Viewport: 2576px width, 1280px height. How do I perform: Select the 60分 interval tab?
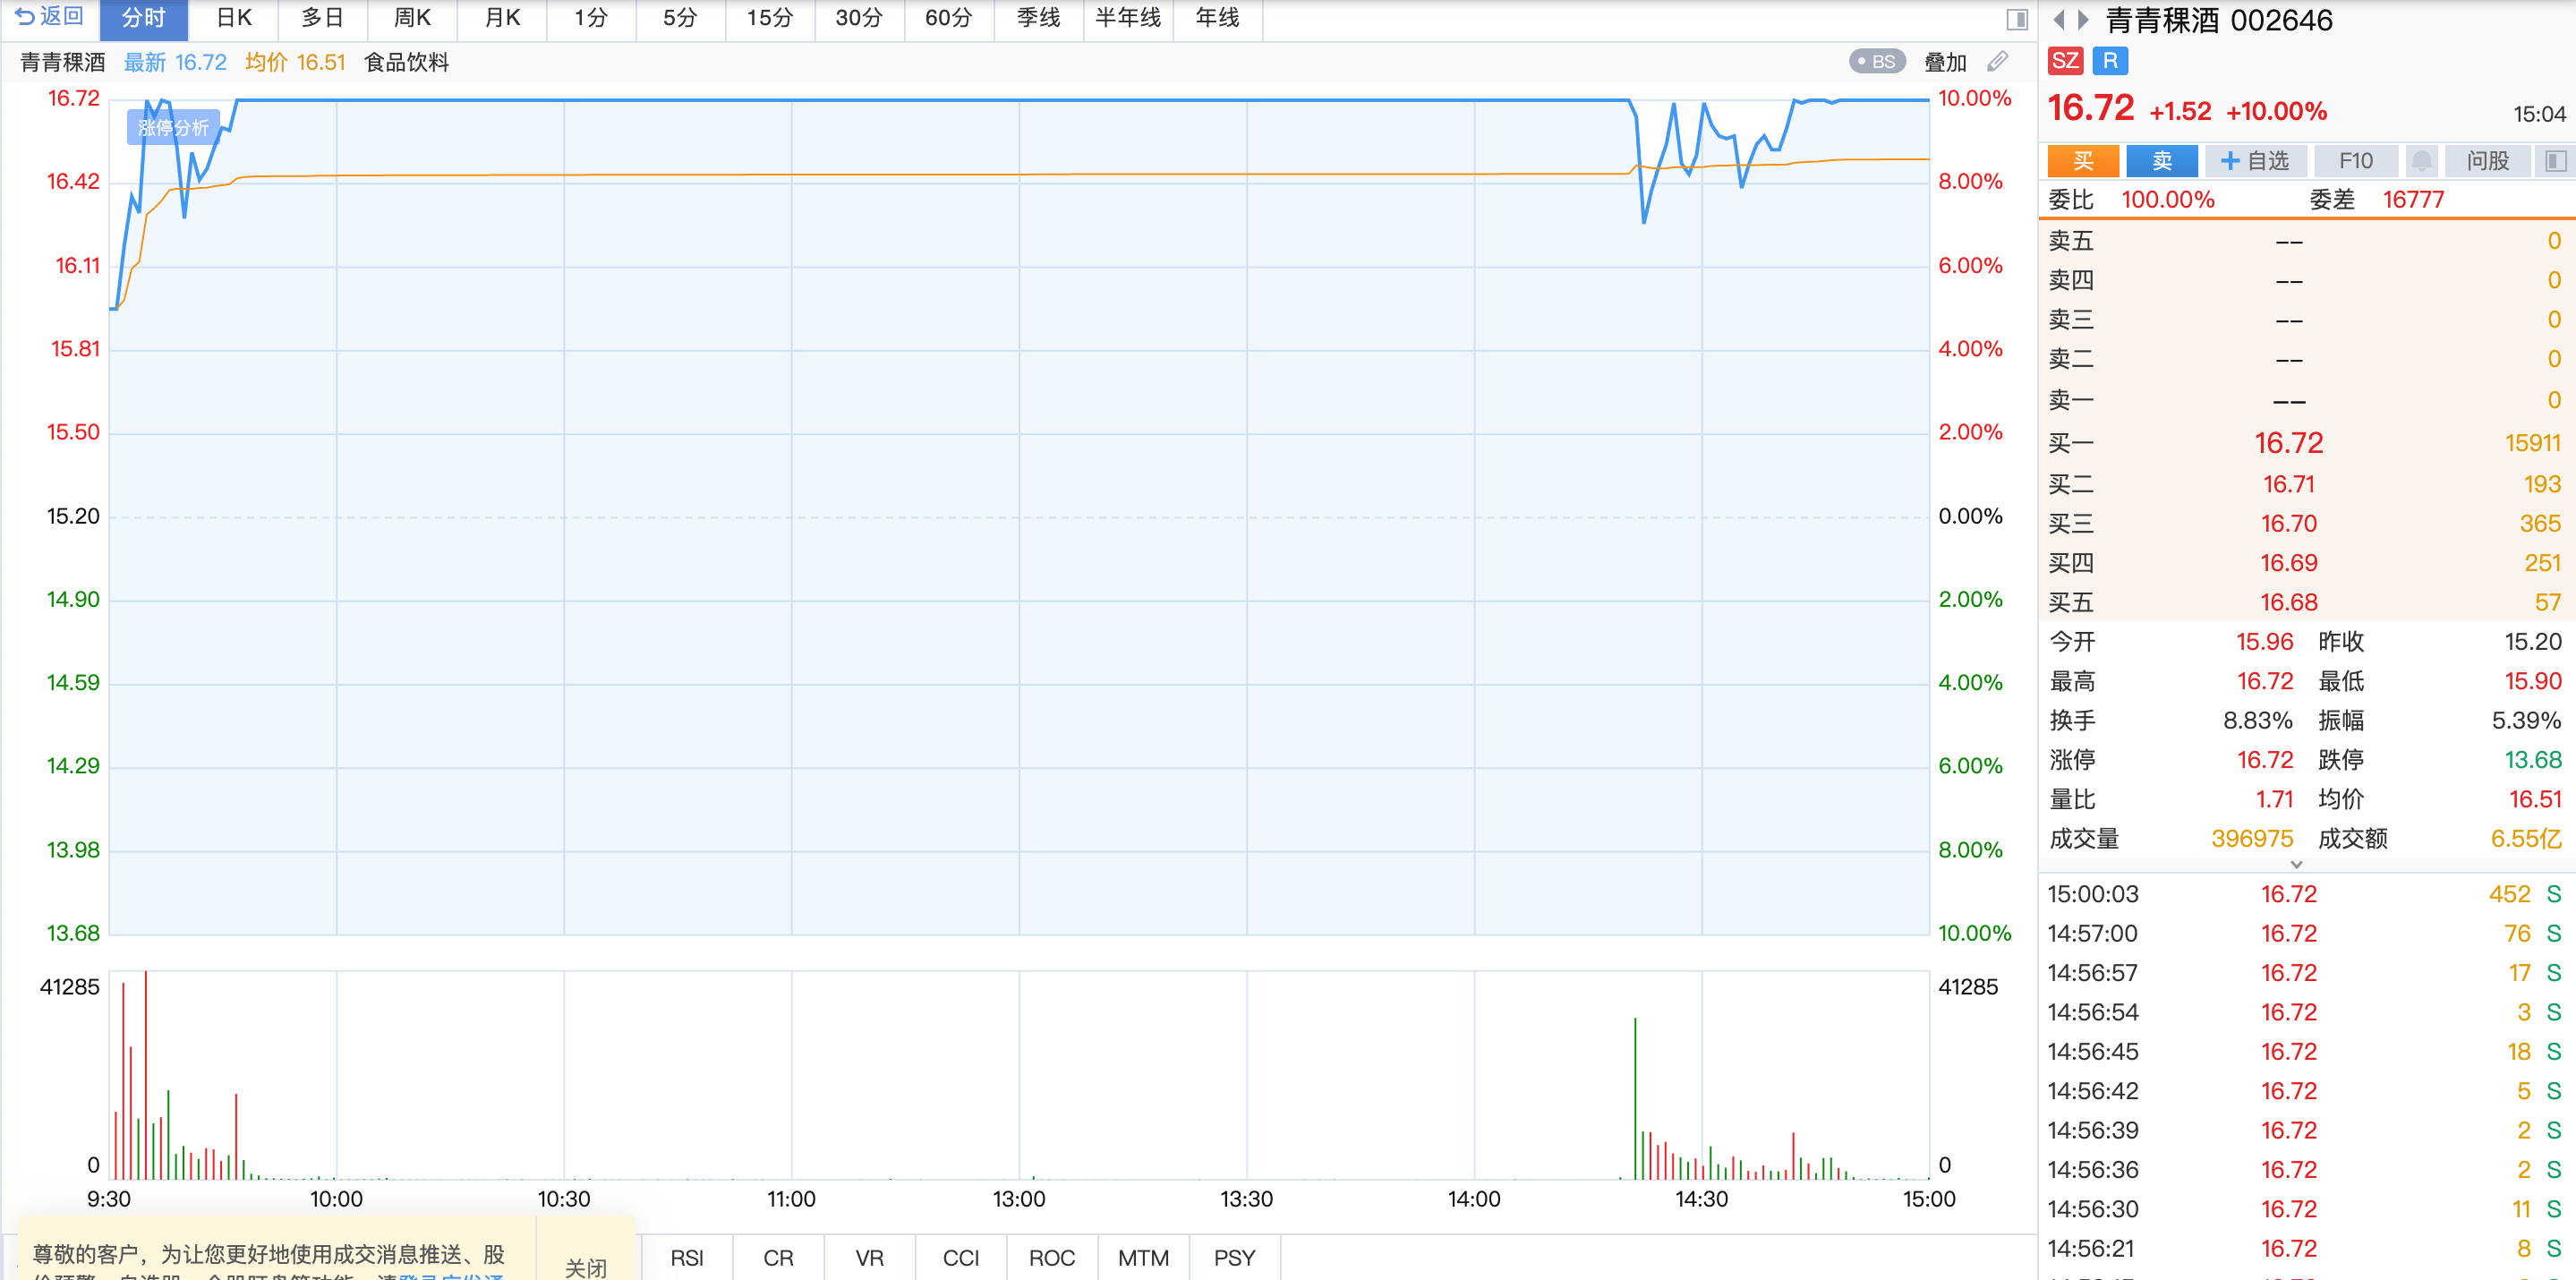point(949,19)
